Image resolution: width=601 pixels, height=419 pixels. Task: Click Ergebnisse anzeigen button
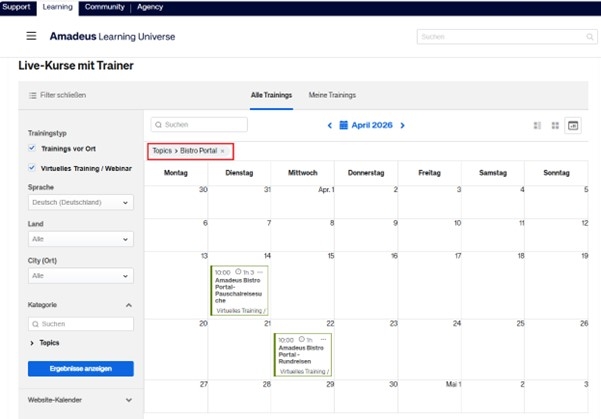point(81,369)
